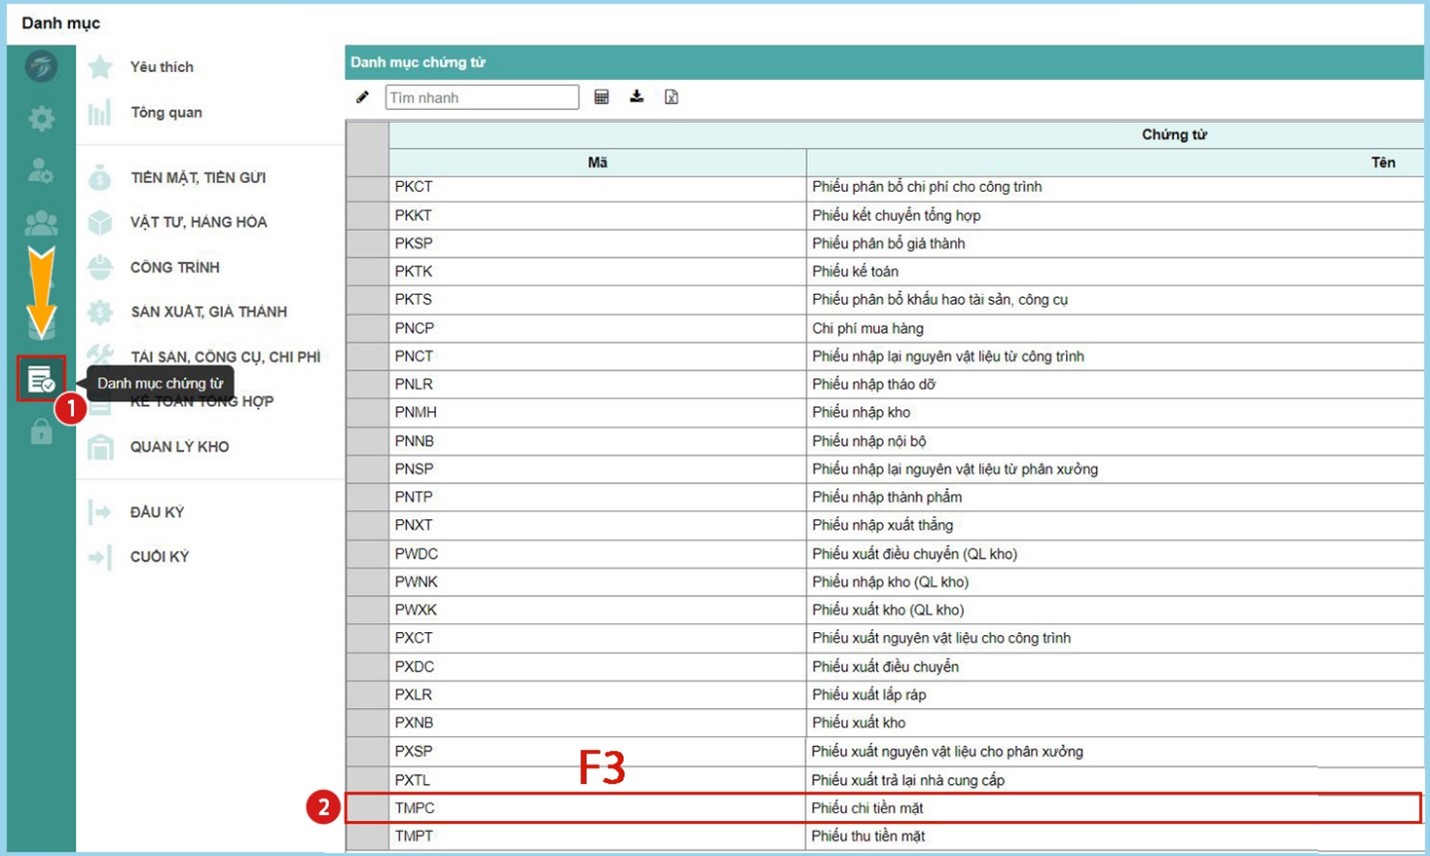Open the Yêu thích menu item
The height and width of the screenshot is (856, 1430).
(161, 67)
